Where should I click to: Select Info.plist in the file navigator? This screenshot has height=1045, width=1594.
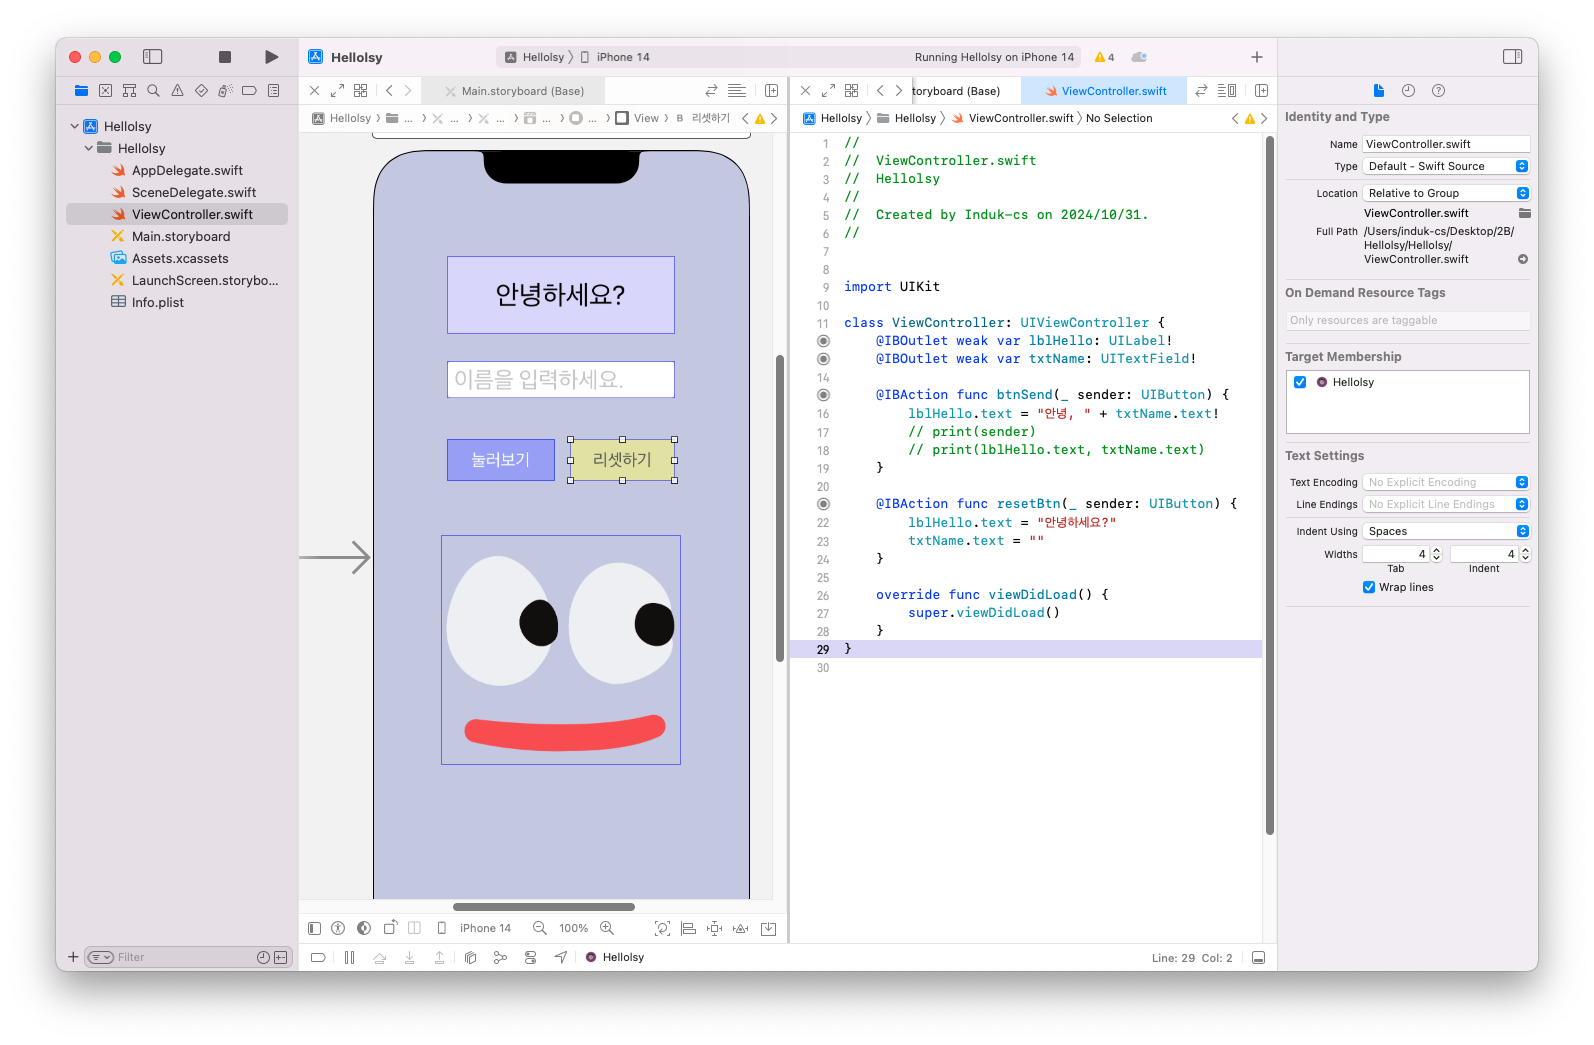pyautogui.click(x=177, y=302)
